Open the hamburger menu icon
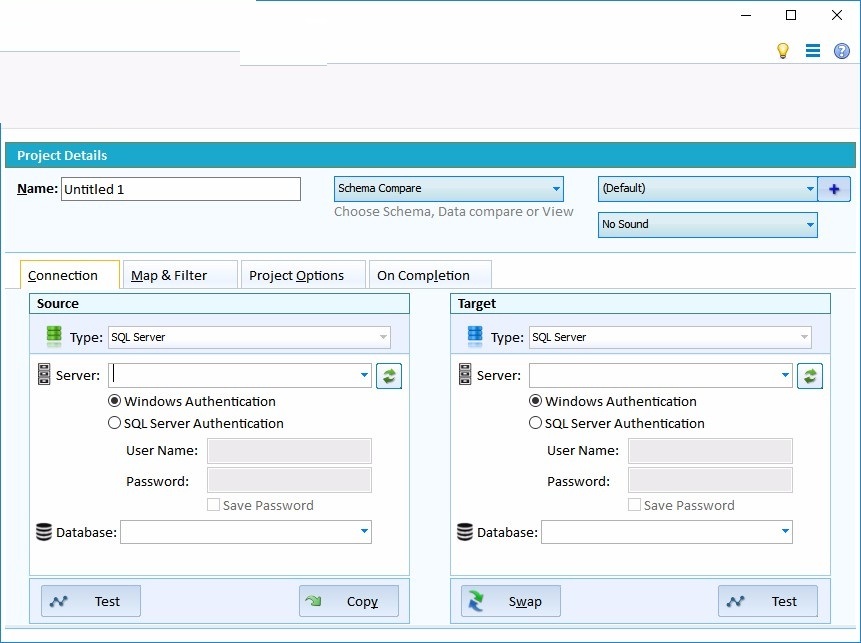This screenshot has height=643, width=861. [x=812, y=50]
